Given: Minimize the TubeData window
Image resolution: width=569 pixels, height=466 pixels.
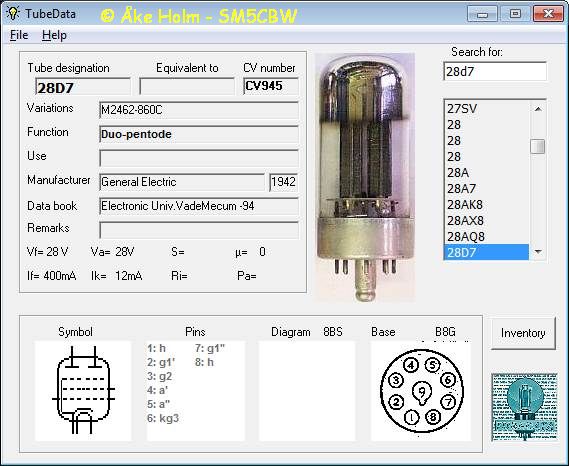Looking at the screenshot, I should tap(482, 14).
